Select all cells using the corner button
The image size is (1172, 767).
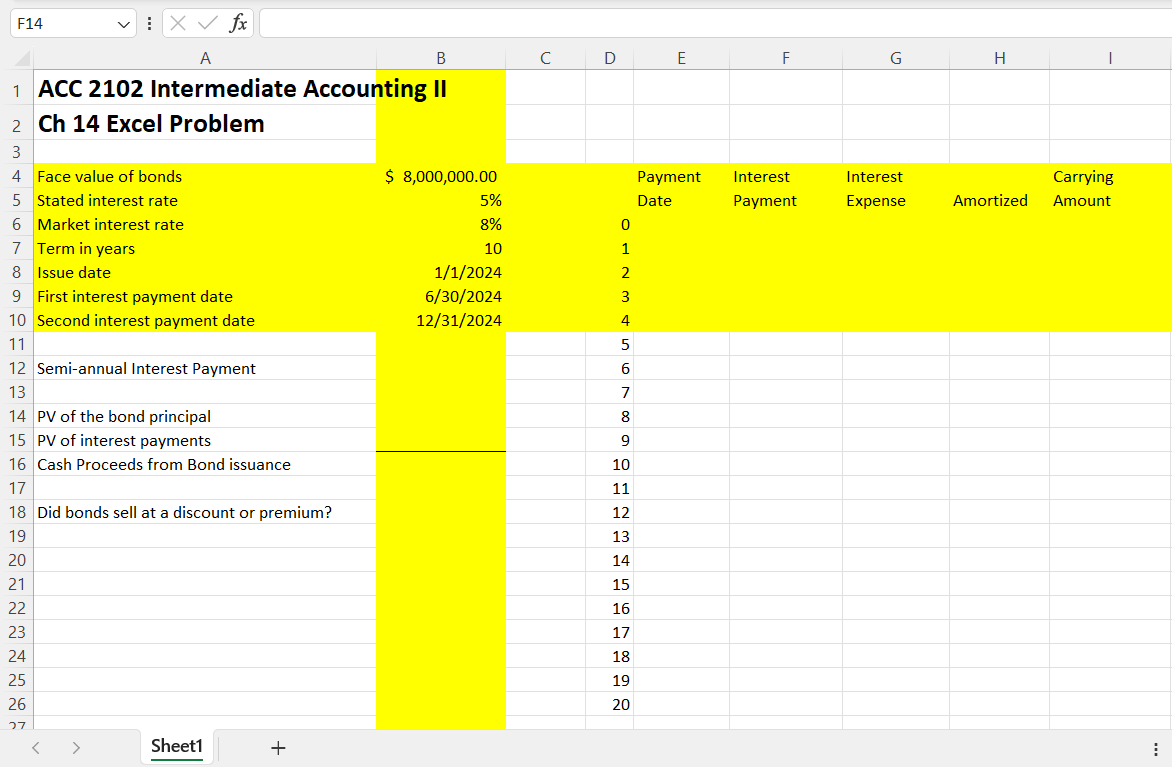(19, 58)
